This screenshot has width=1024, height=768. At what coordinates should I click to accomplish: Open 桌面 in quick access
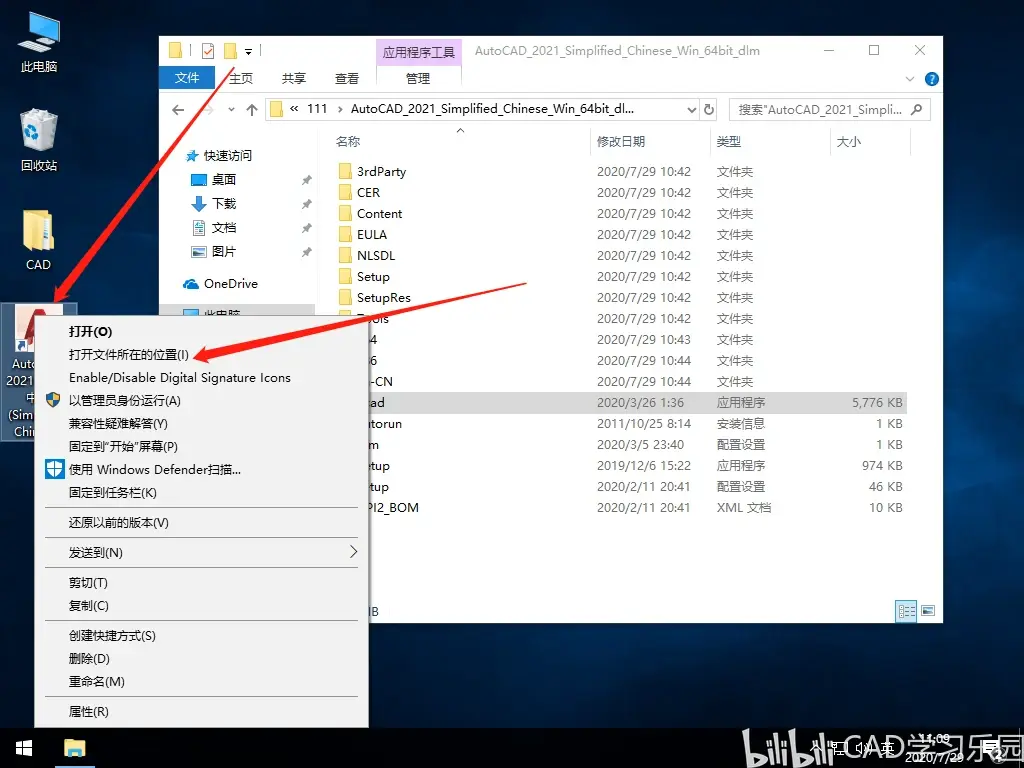pyautogui.click(x=223, y=180)
